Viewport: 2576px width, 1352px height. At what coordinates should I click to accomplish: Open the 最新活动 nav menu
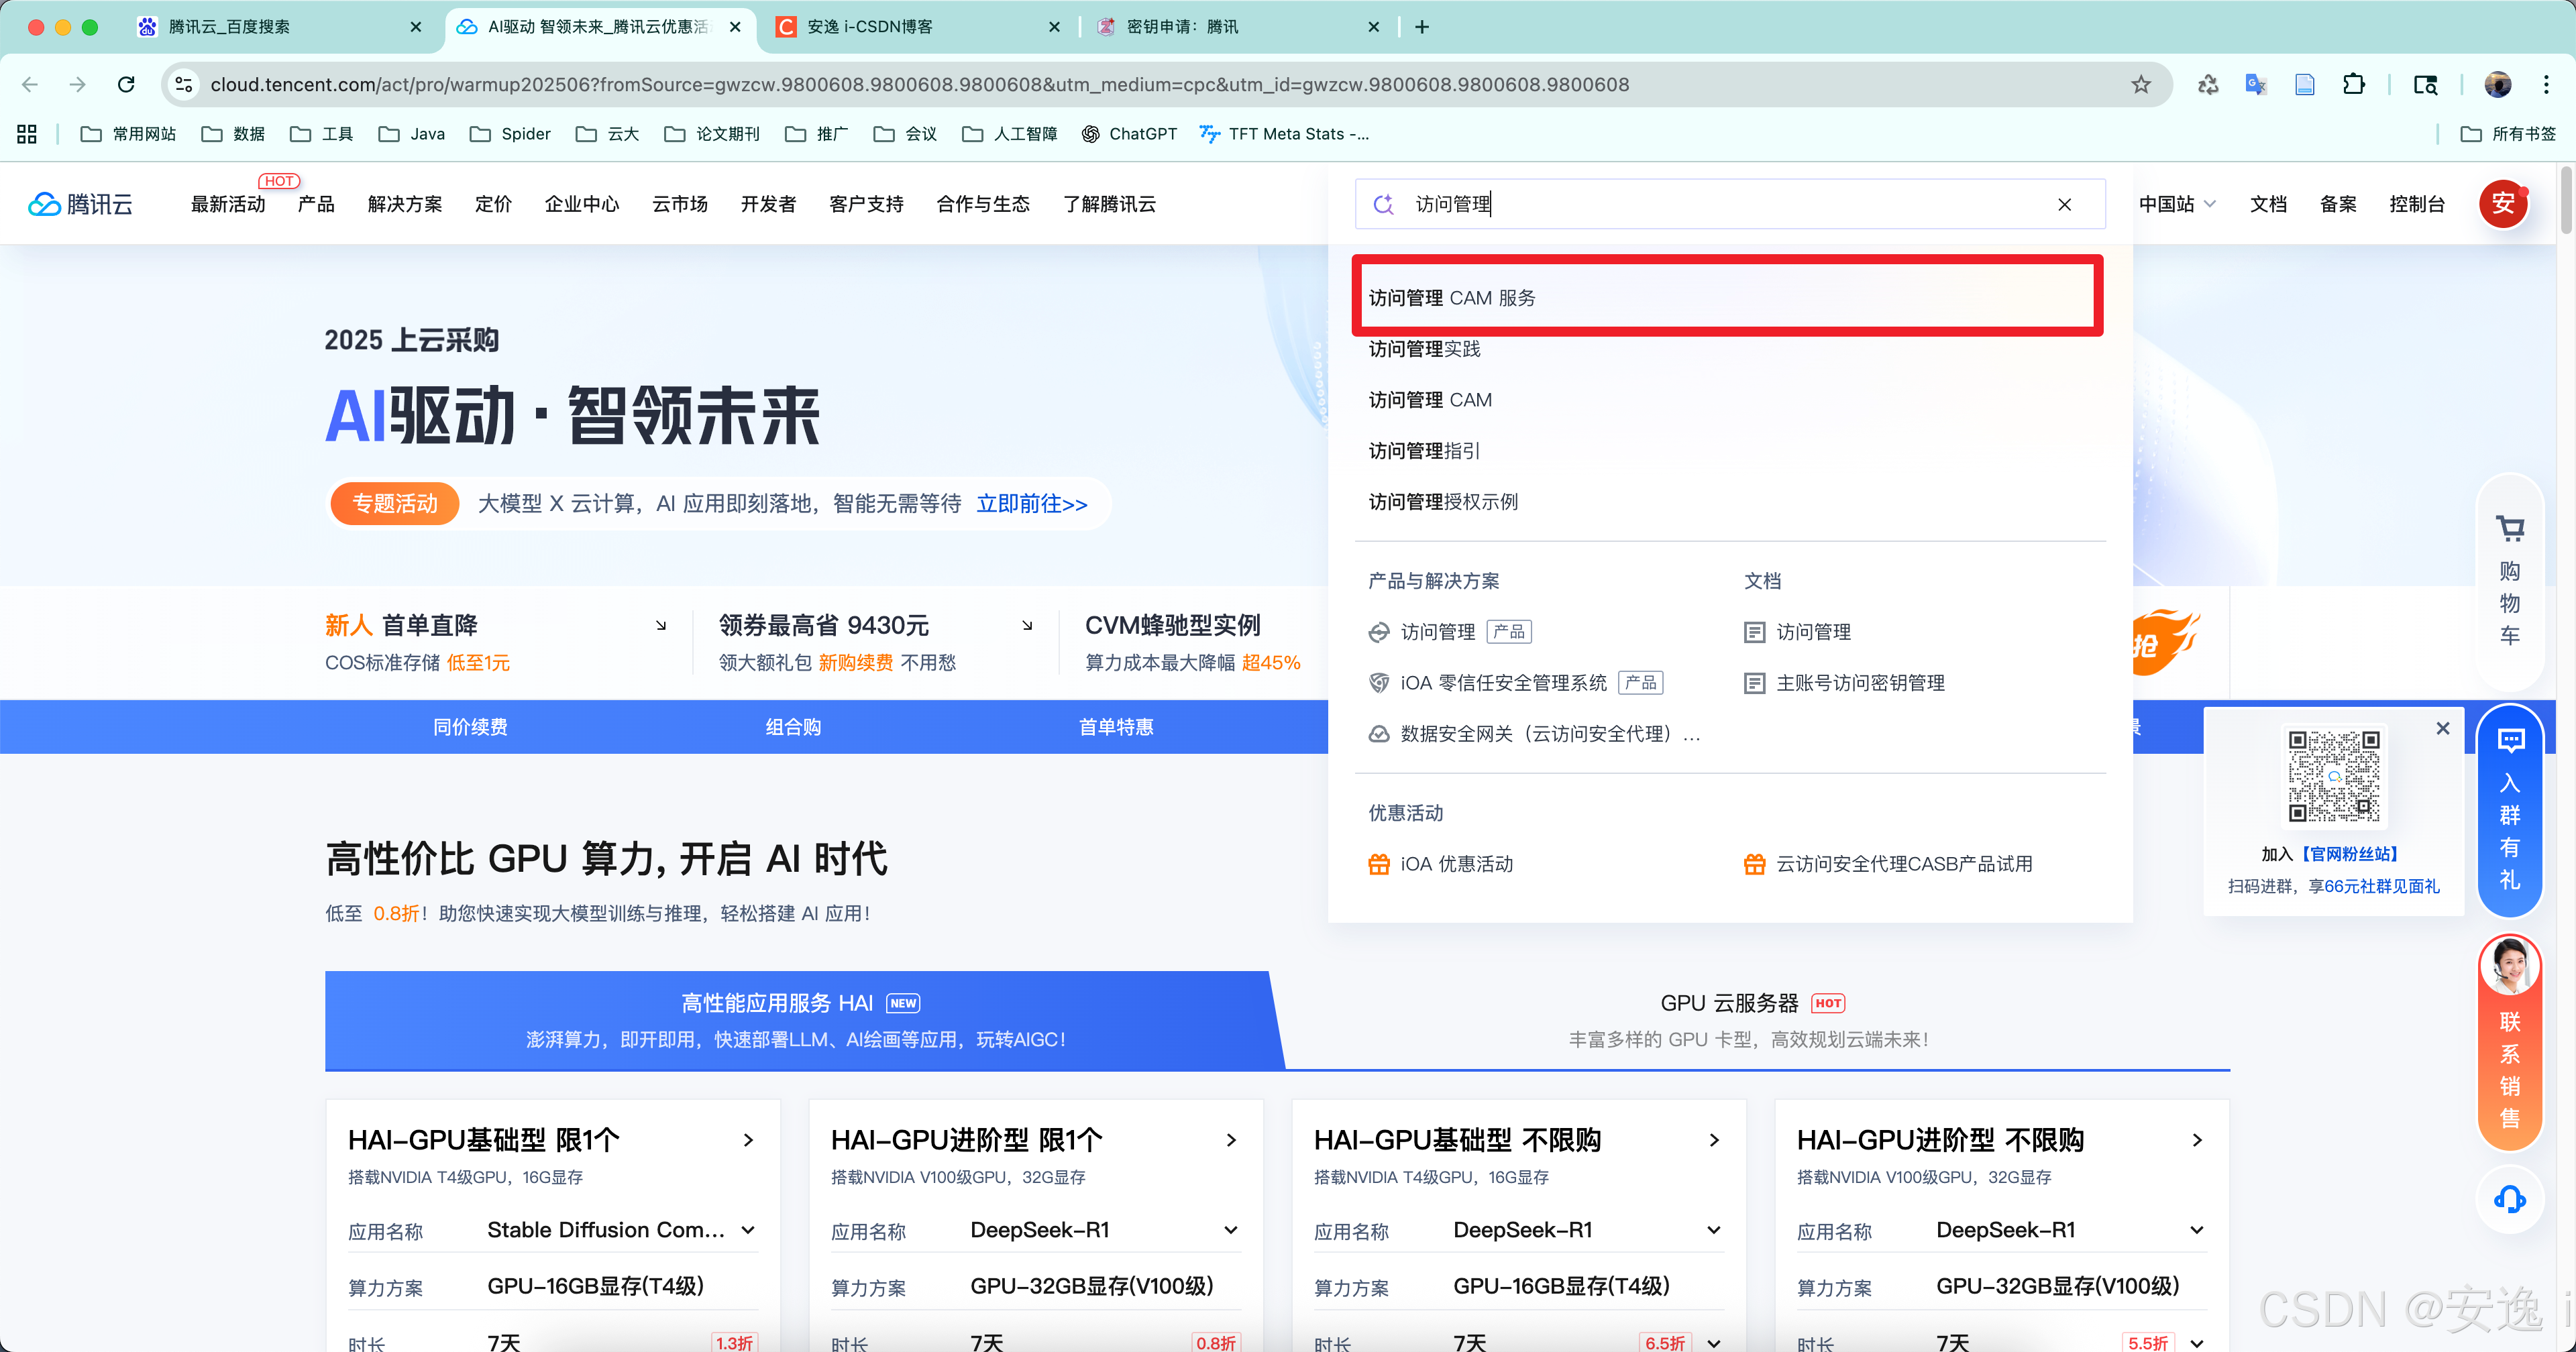click(x=228, y=204)
